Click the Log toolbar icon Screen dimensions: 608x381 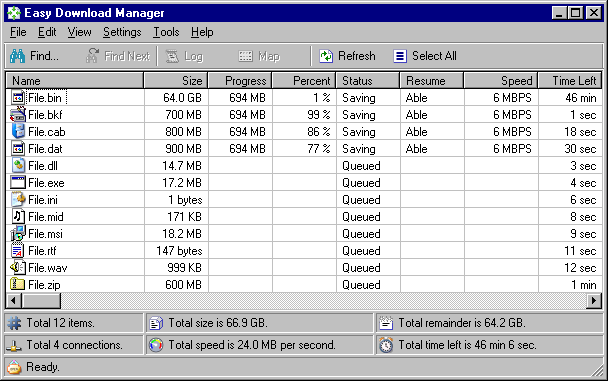(172, 56)
